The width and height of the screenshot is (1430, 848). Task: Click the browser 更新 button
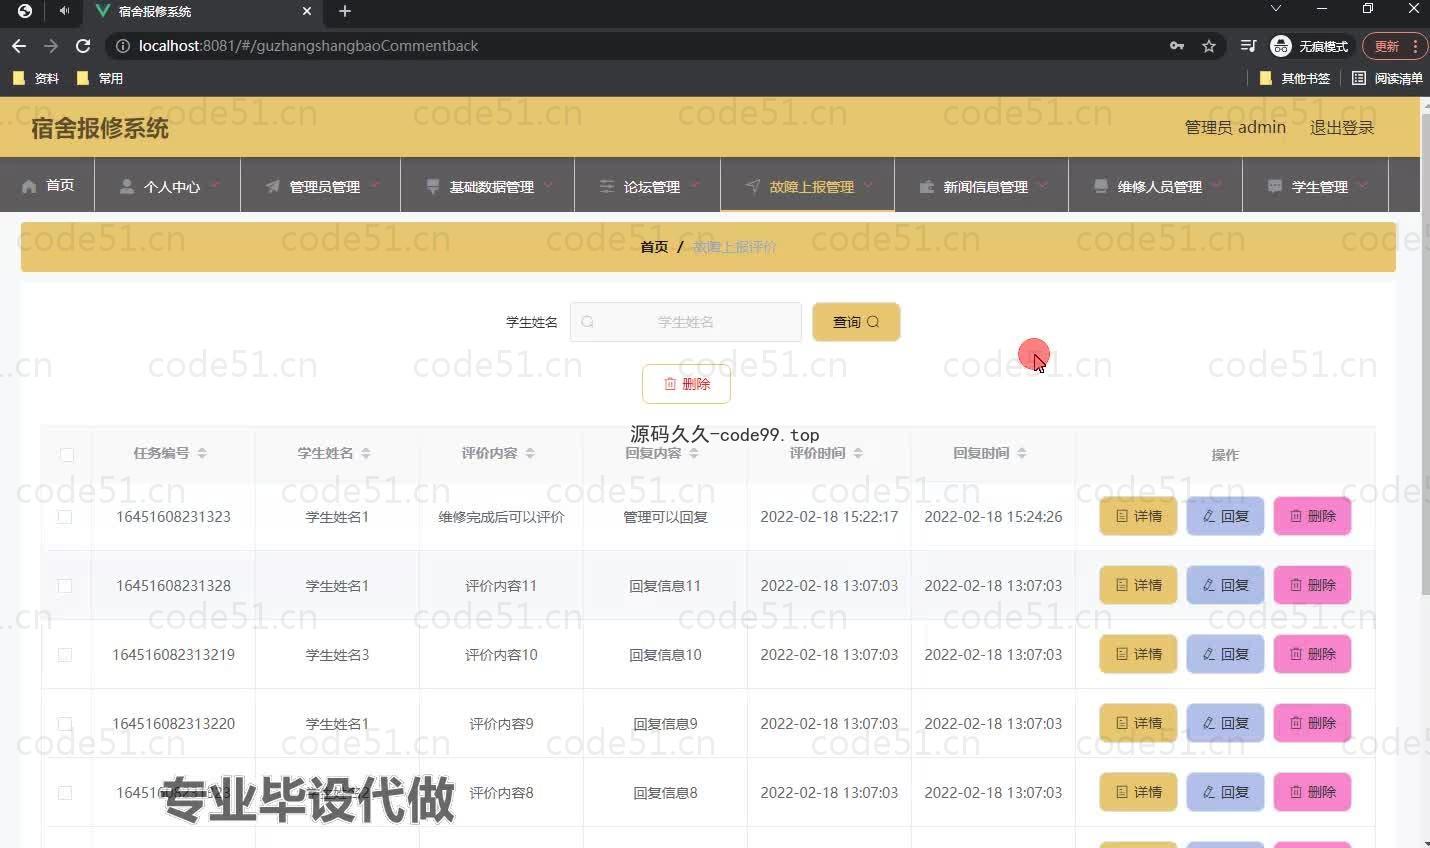(1393, 46)
